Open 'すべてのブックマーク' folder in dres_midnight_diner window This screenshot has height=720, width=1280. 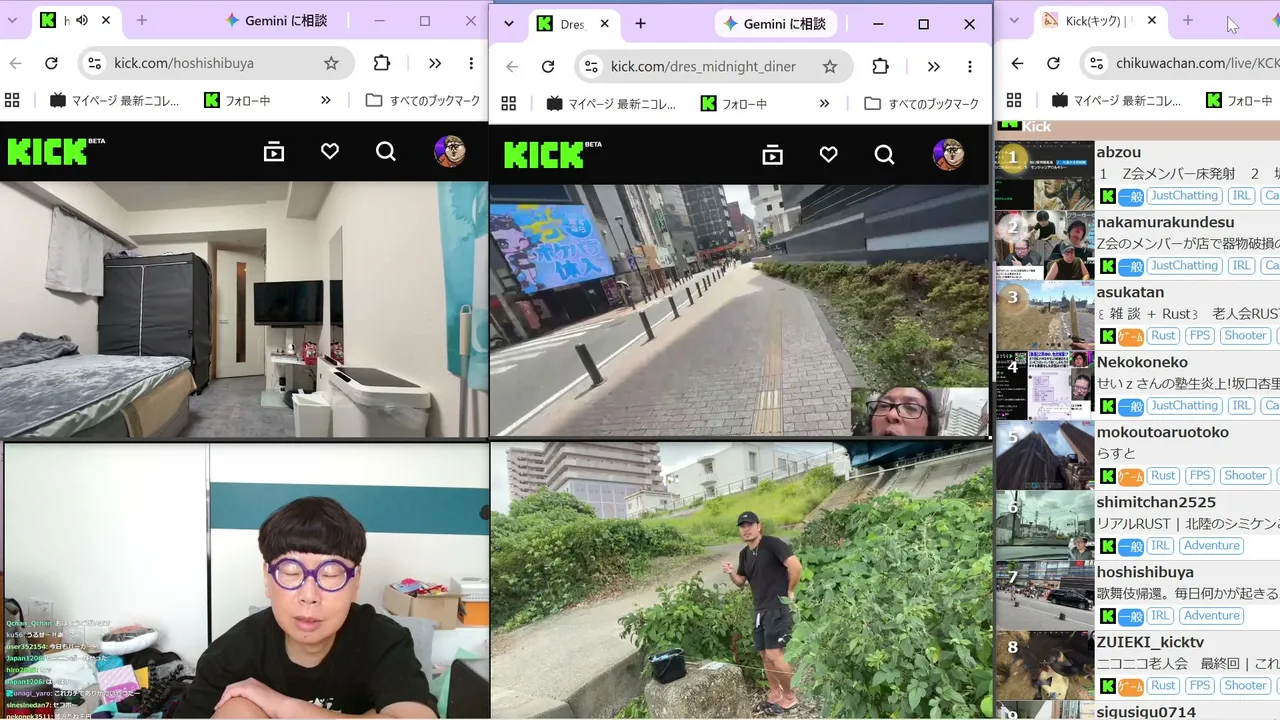tap(921, 104)
